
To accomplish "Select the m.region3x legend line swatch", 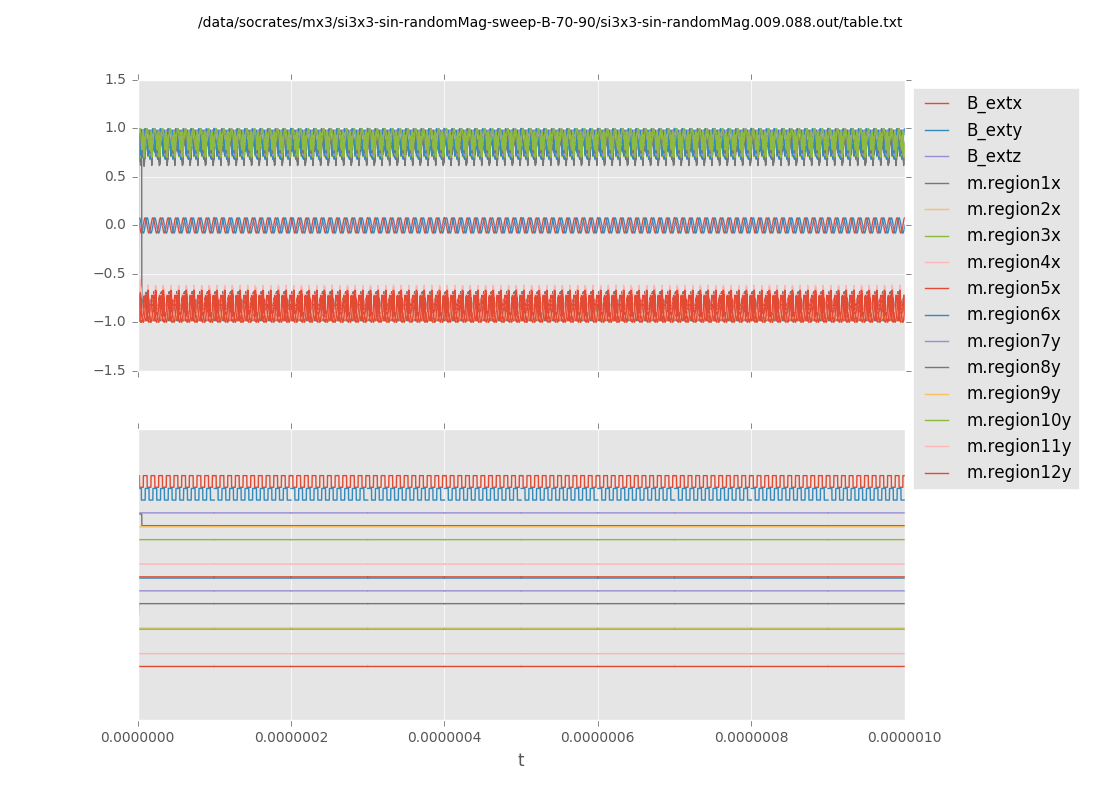I will pyautogui.click(x=936, y=236).
